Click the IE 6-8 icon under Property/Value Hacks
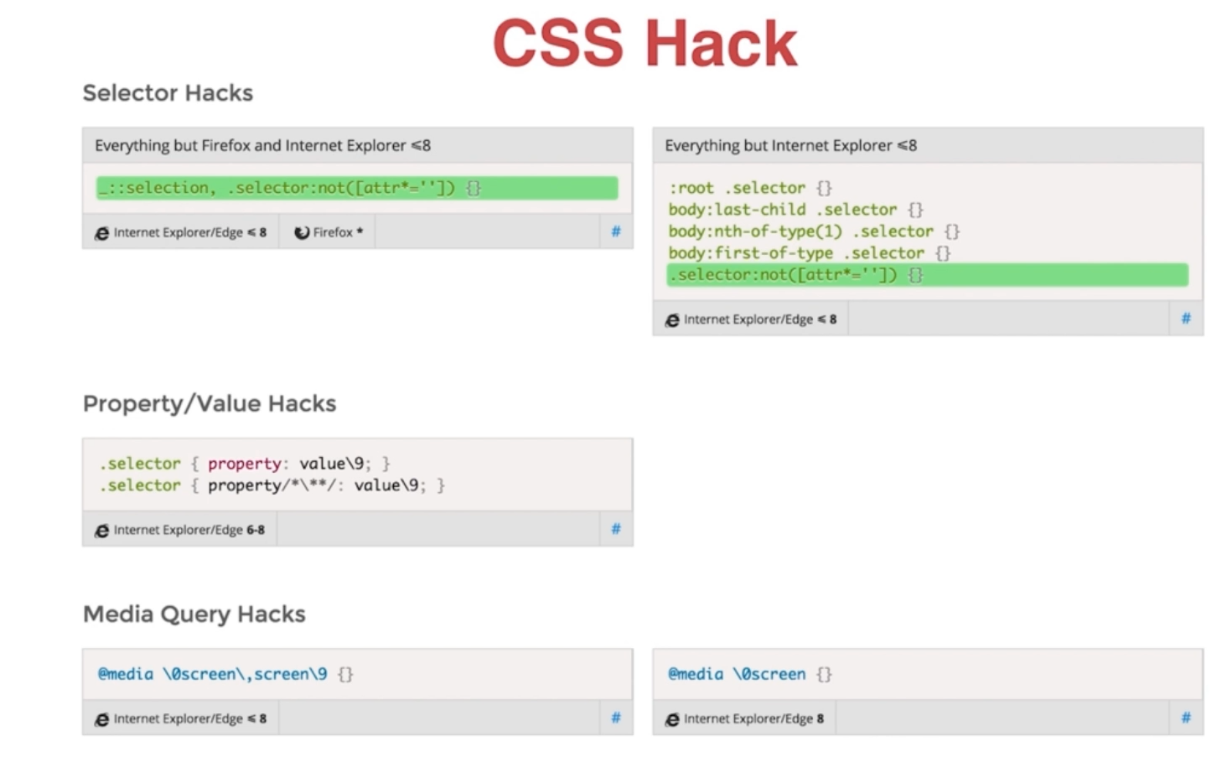The image size is (1221, 769). 101,531
